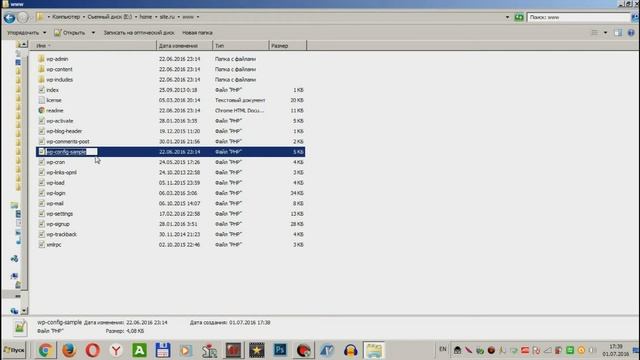Viewport: 640px width, 360px height.
Task: Select the wp-signup file
Action: click(x=170, y=224)
